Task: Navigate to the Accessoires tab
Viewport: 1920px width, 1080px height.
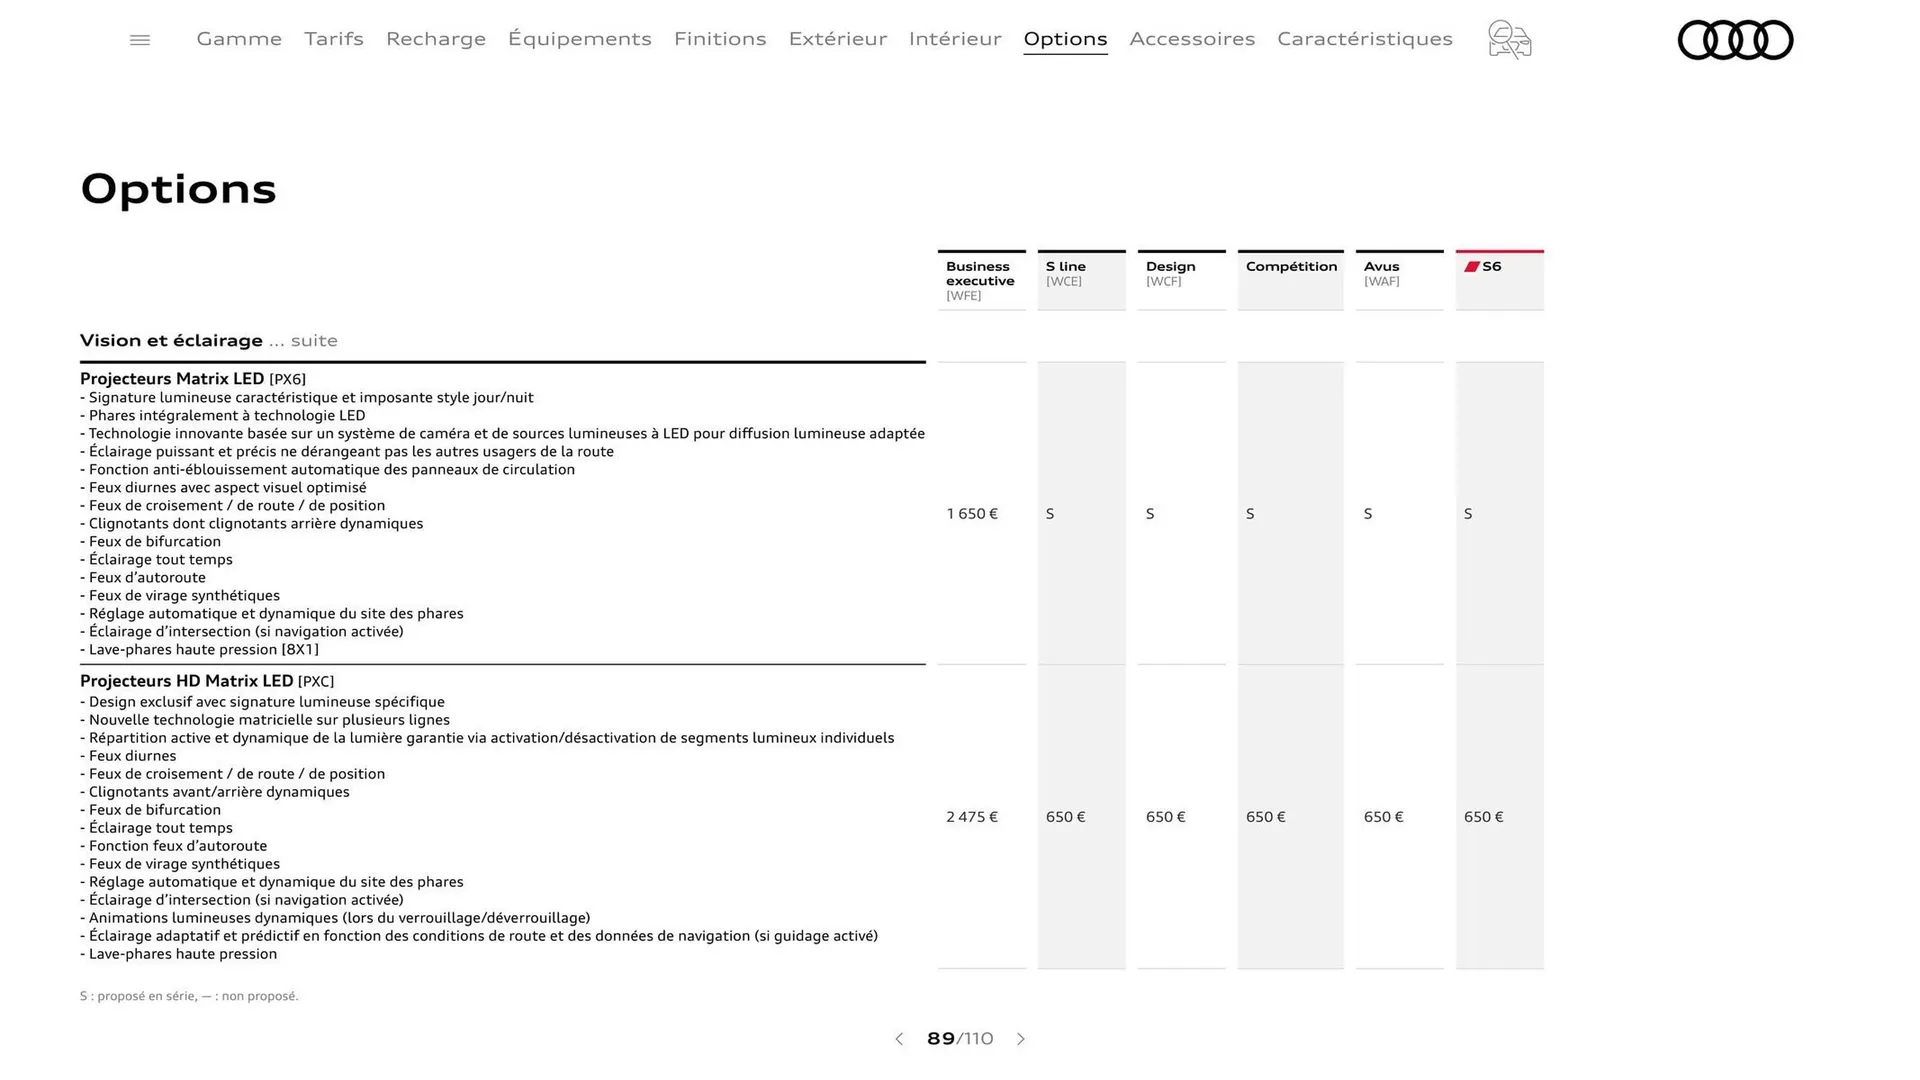Action: (x=1192, y=39)
